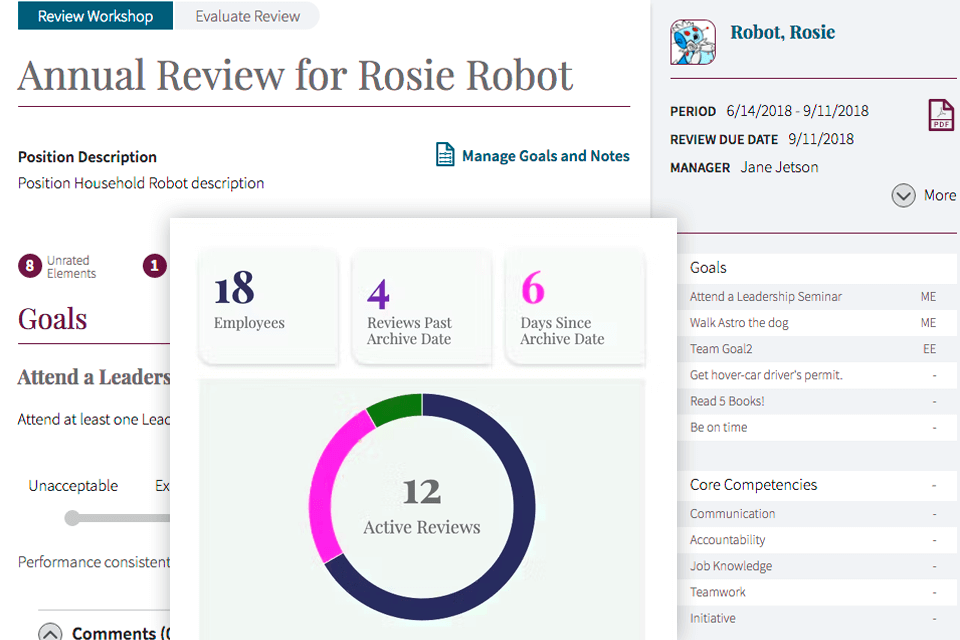Select the Communication competency row
The height and width of the screenshot is (640, 960).
point(733,514)
